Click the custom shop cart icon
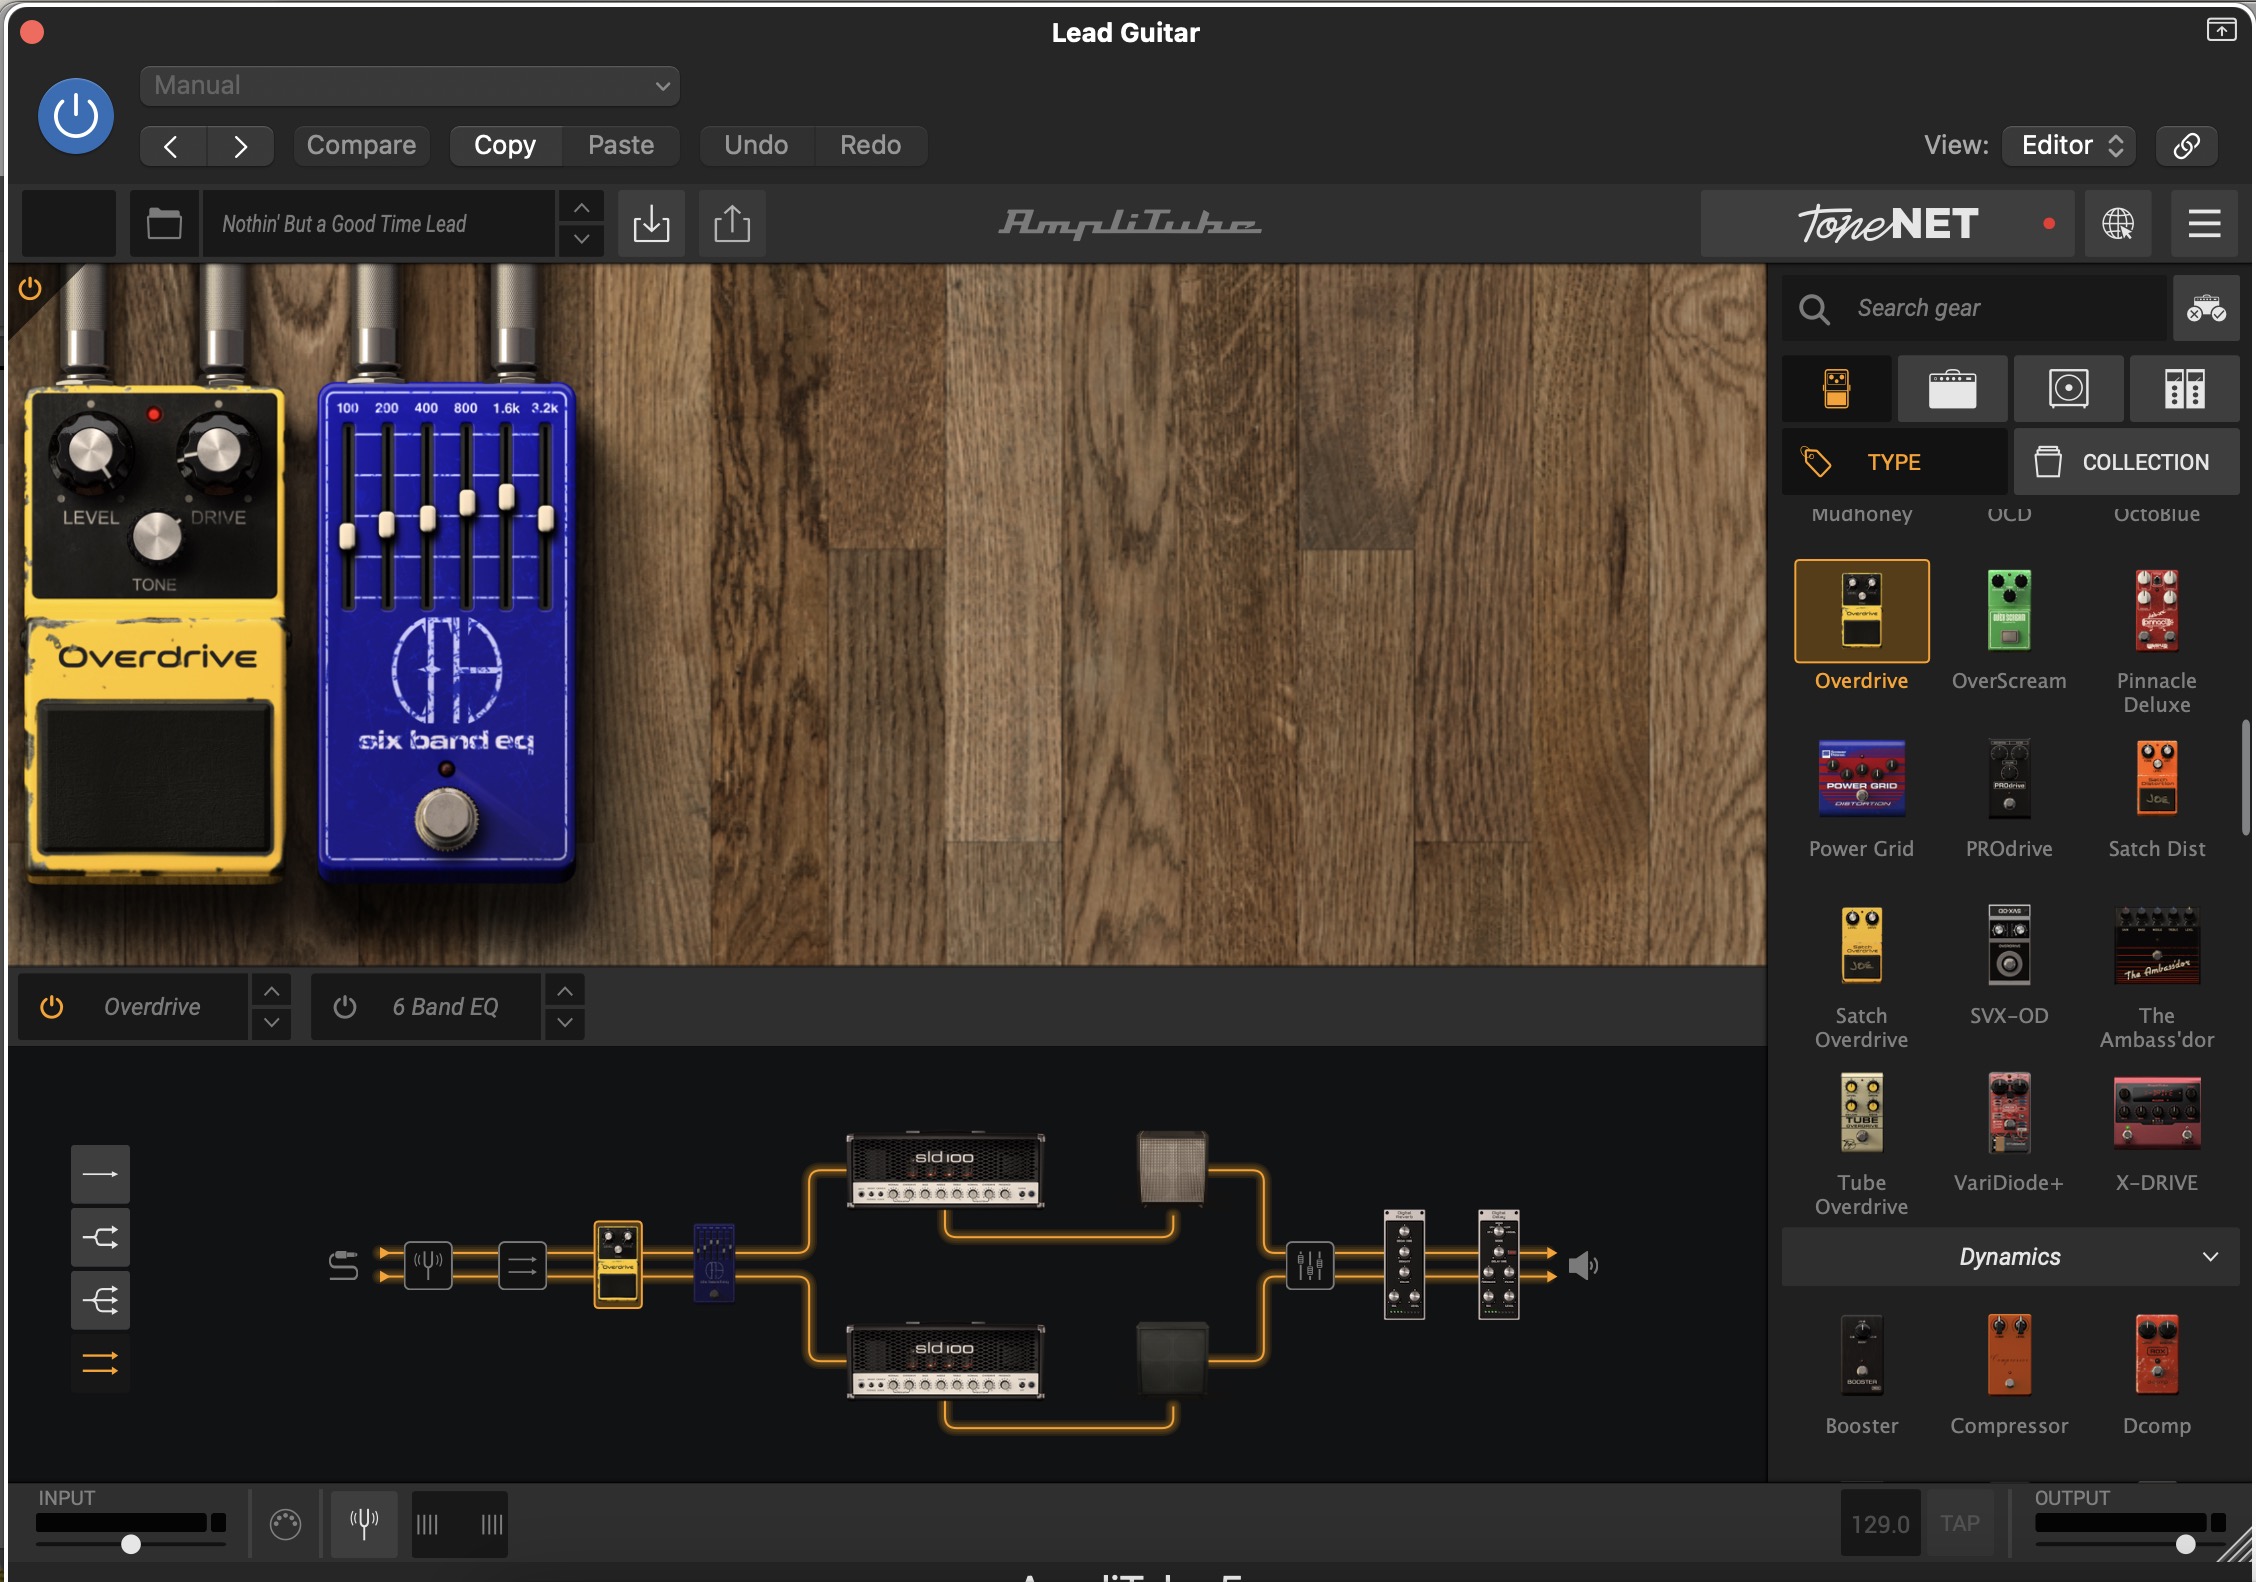The width and height of the screenshot is (2256, 1582). tap(2206, 309)
